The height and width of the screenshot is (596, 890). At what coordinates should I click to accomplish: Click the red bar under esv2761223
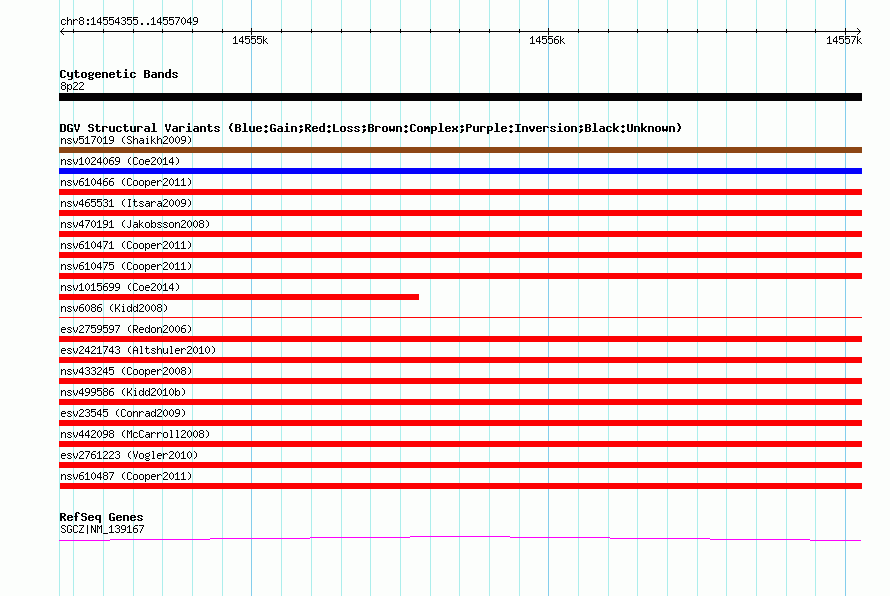(460, 465)
